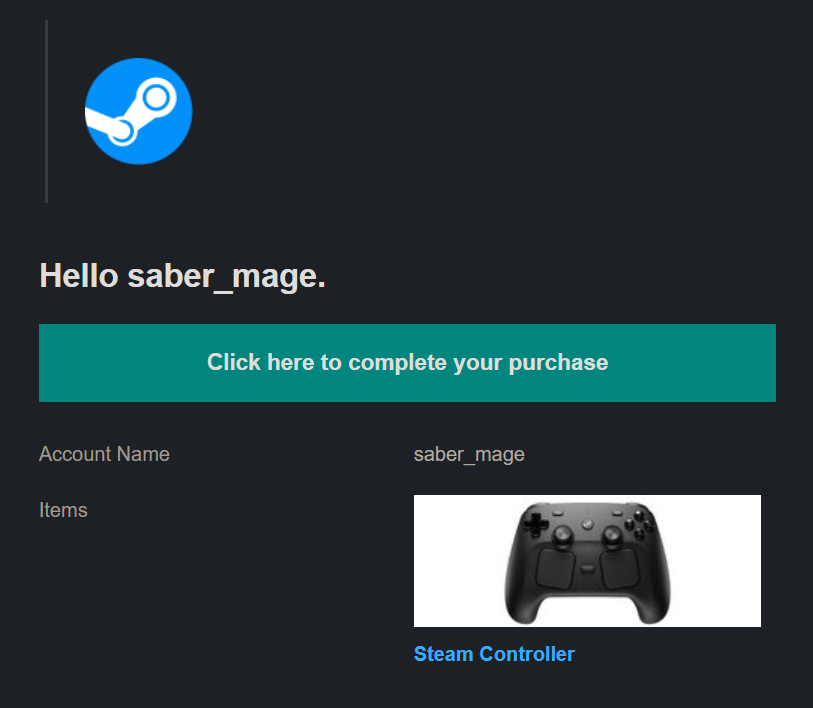
Task: Click the controller product image
Action: (587, 561)
